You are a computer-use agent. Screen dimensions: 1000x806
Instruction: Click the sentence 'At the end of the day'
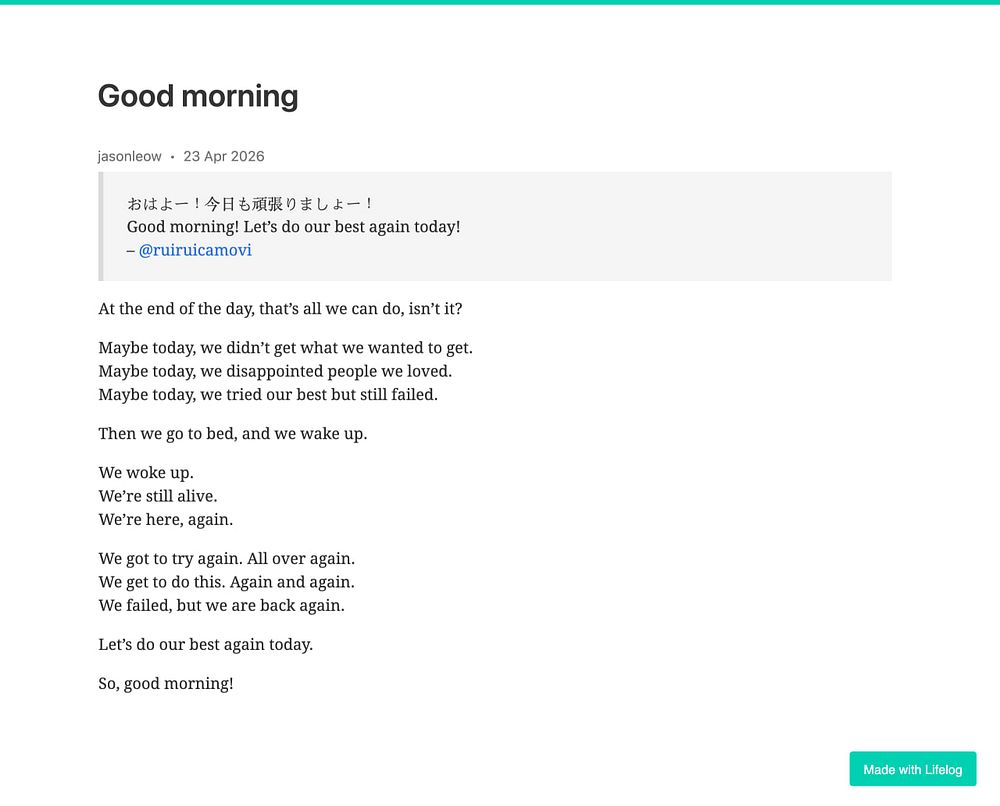click(280, 309)
